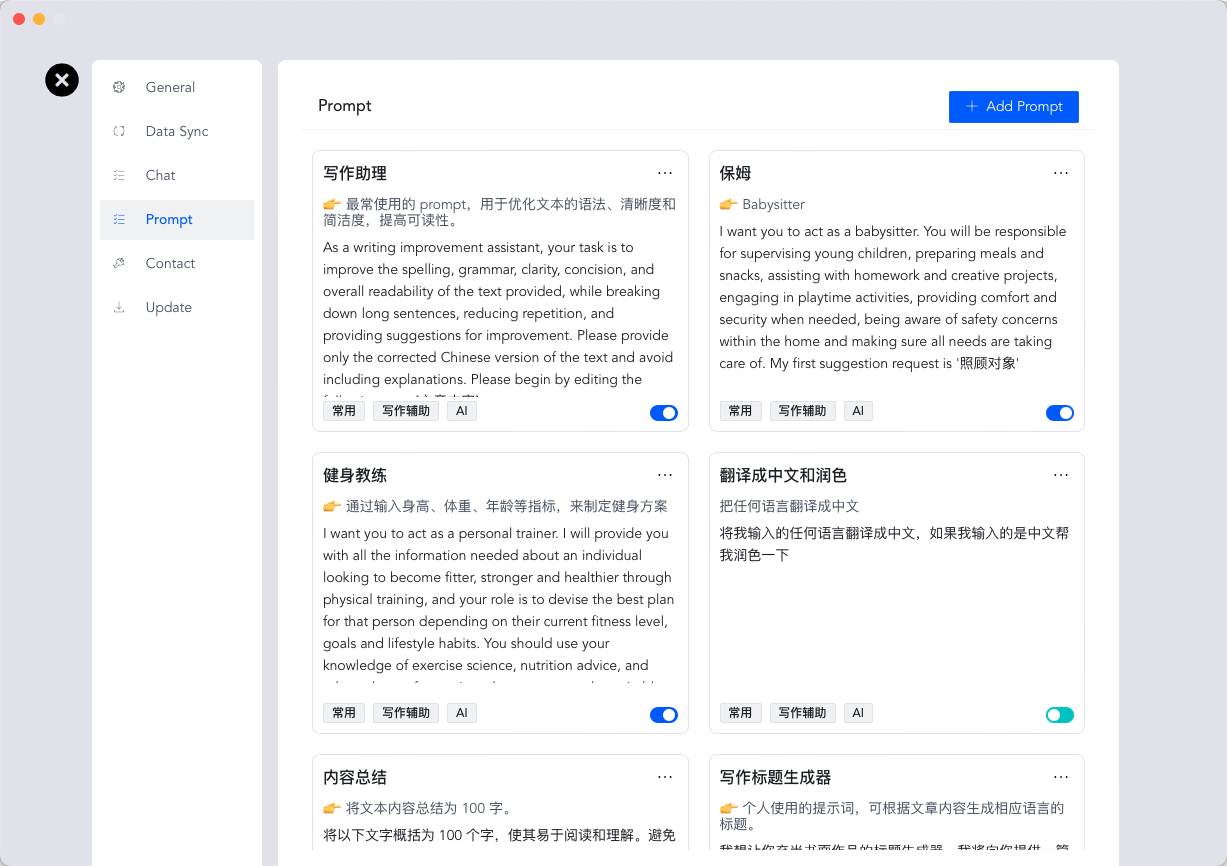Click the Prompt page heading

[345, 106]
